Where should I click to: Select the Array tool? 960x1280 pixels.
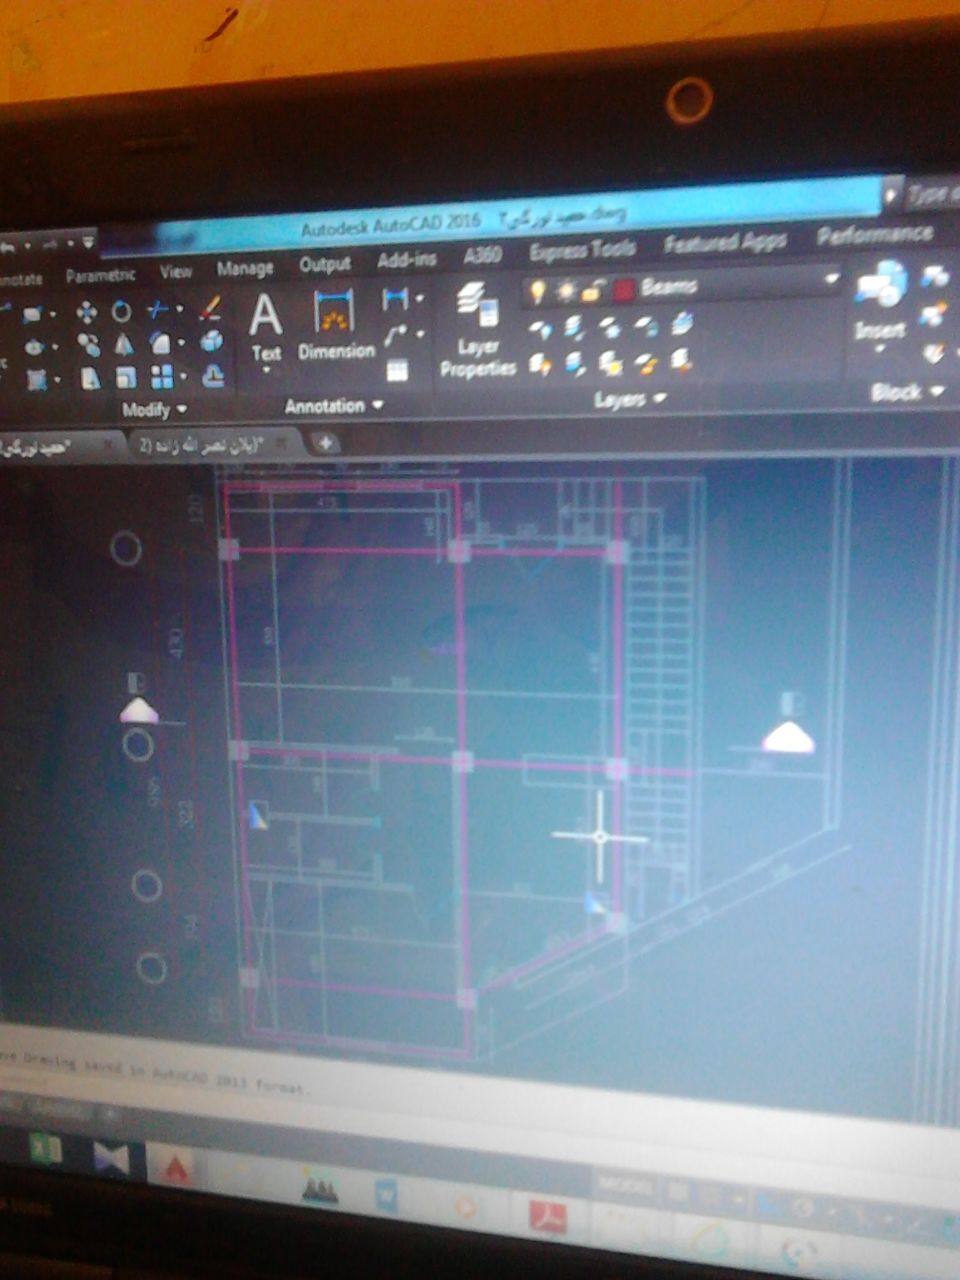click(x=162, y=377)
